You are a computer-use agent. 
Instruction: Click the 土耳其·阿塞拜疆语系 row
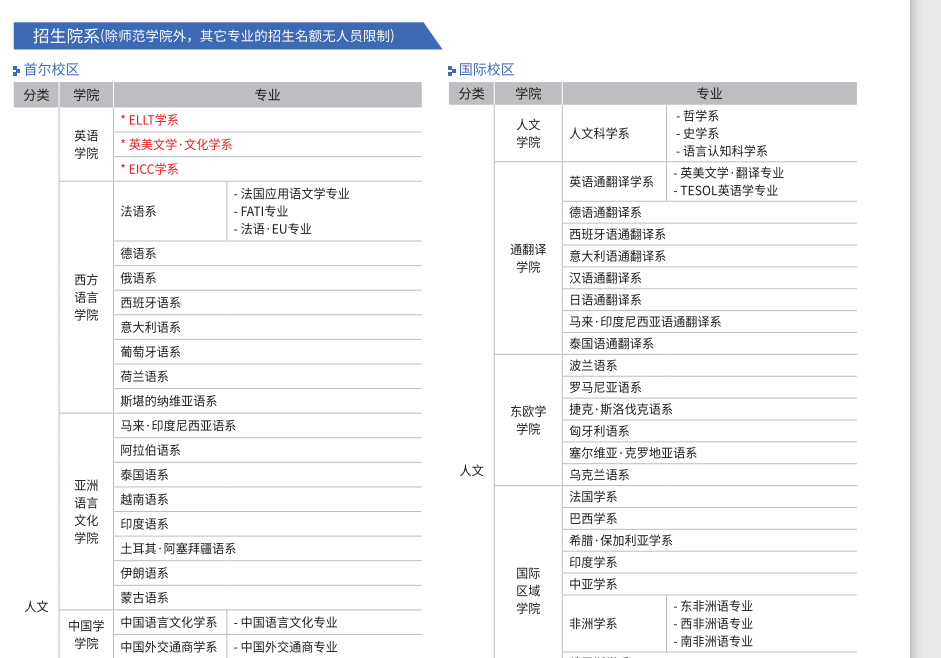pyautogui.click(x=268, y=549)
